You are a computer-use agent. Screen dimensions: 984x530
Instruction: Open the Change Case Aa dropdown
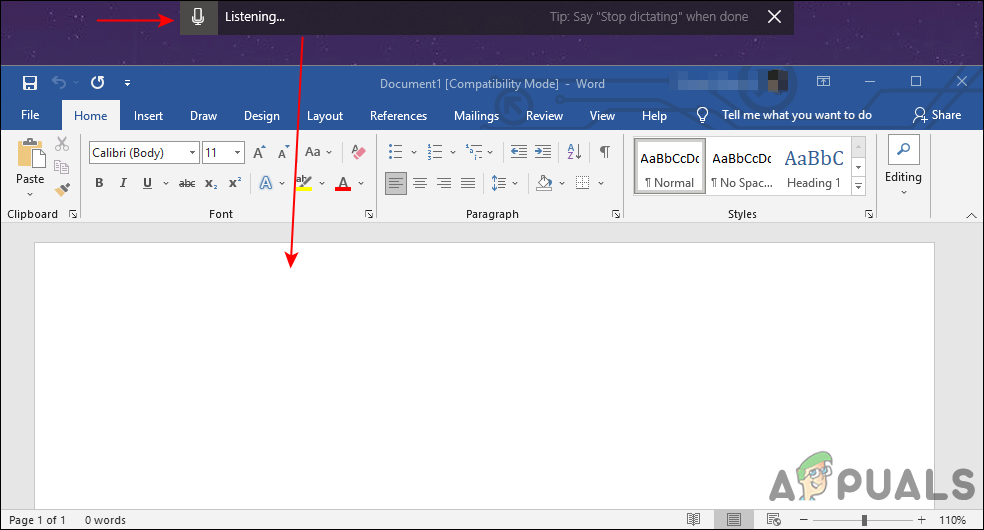[x=318, y=152]
